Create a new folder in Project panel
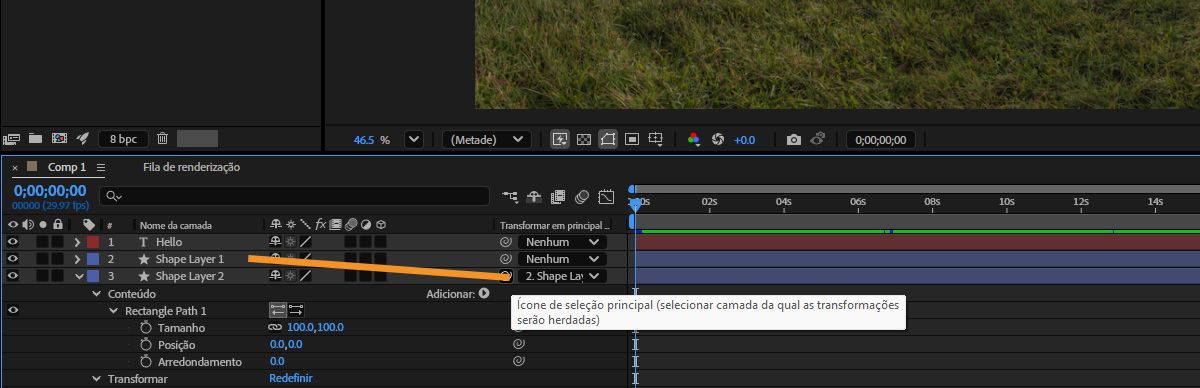 click(35, 138)
